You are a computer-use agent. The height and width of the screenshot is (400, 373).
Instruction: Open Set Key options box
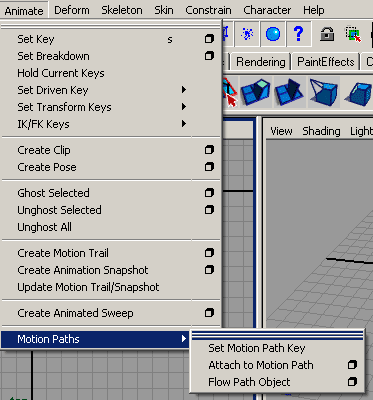click(209, 39)
